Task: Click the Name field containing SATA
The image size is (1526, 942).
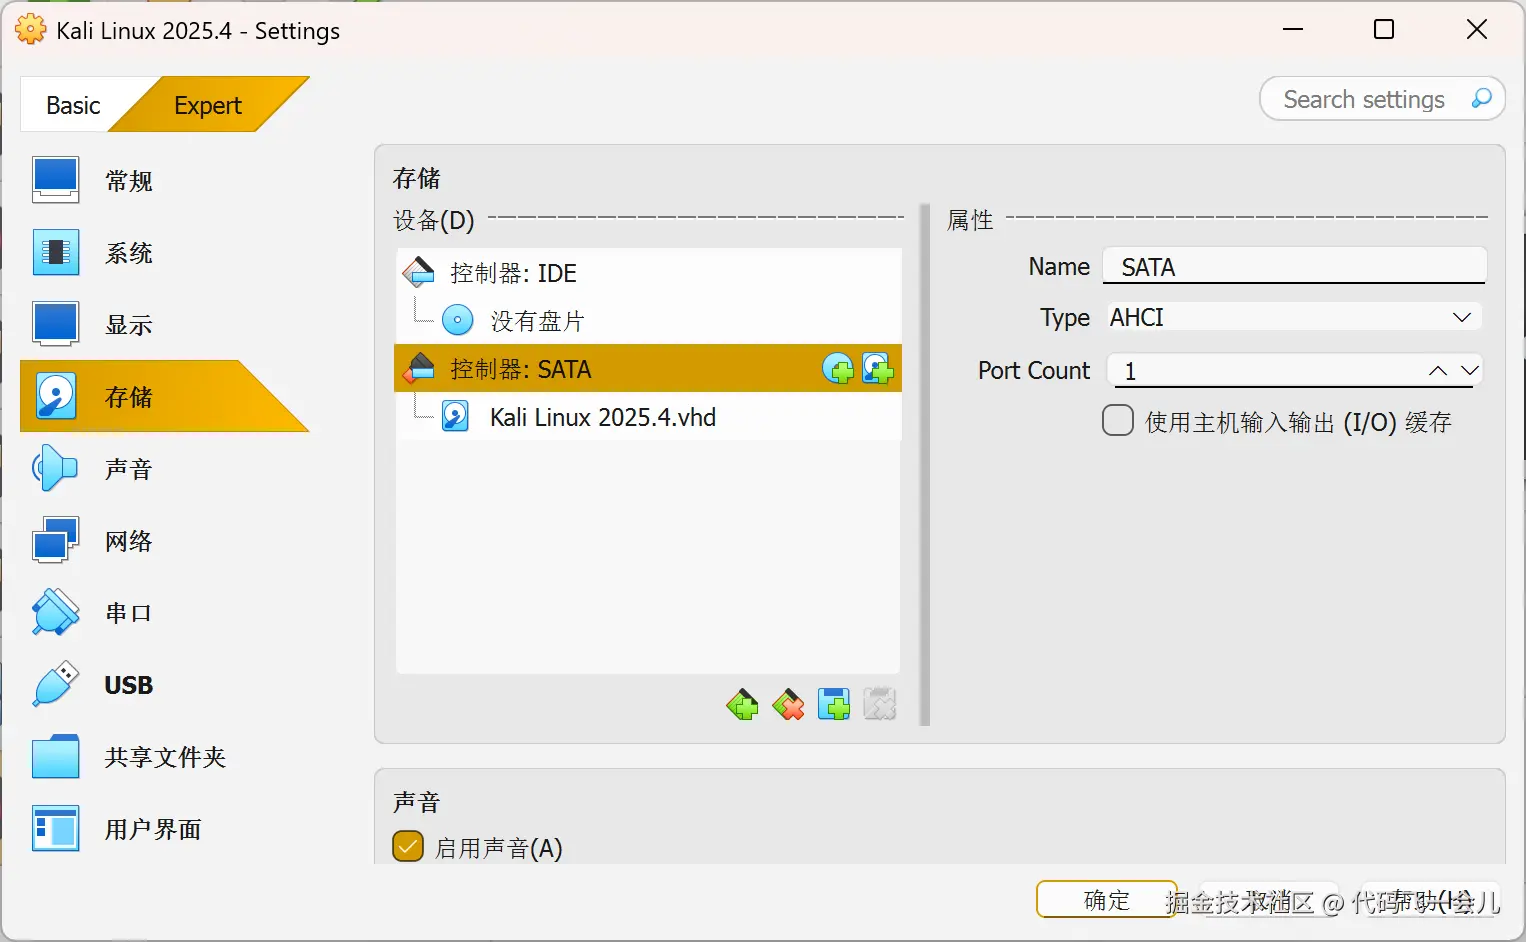Action: point(1294,267)
